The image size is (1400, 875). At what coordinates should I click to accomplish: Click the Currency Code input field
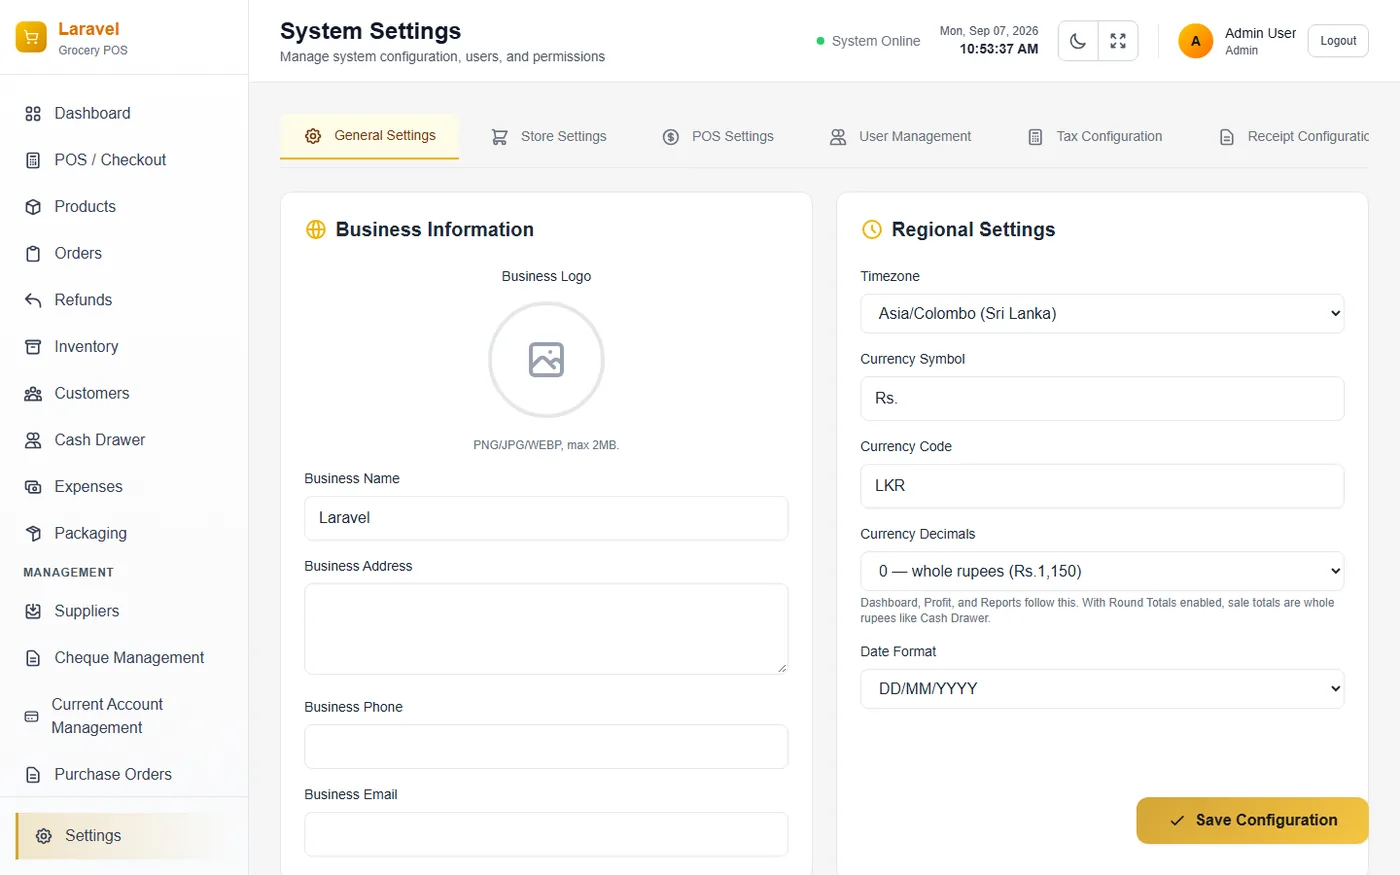tap(1102, 486)
